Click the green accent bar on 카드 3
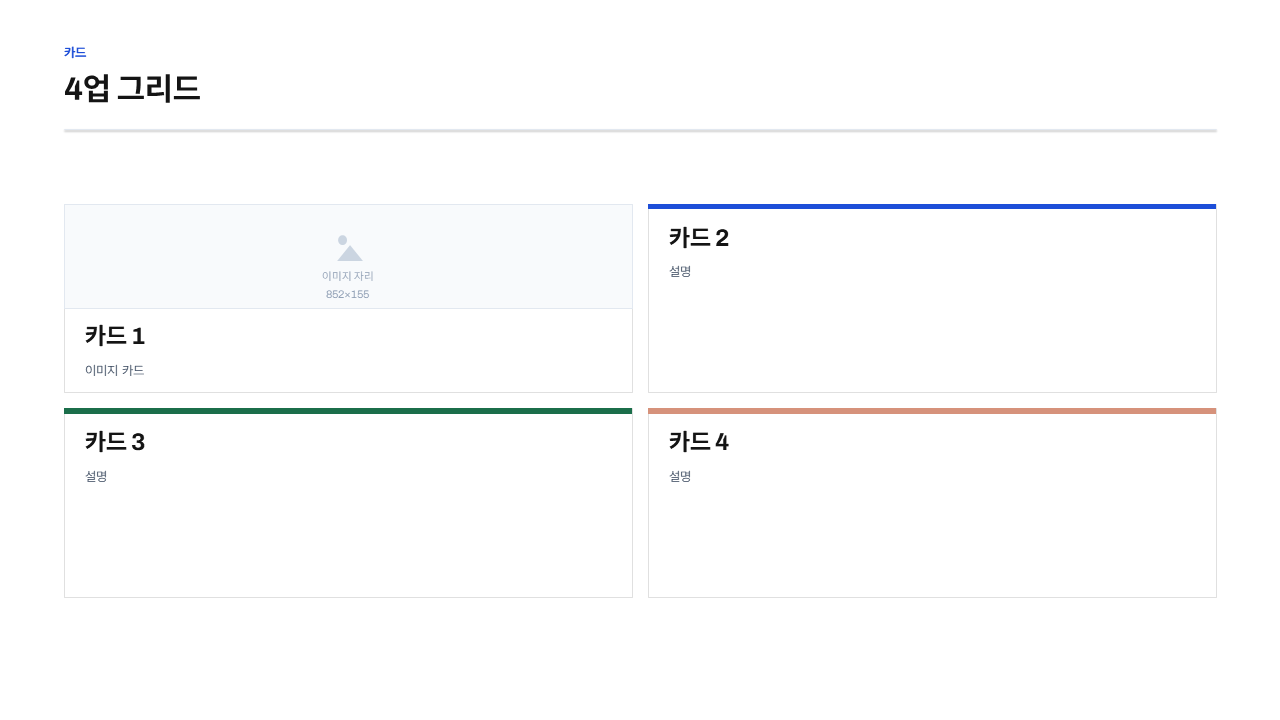1280x720 pixels. coord(348,411)
